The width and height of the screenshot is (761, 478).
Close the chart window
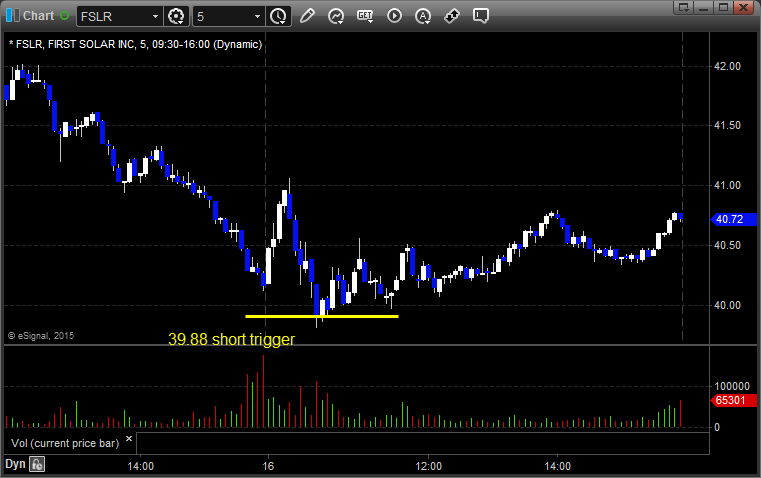click(x=743, y=7)
